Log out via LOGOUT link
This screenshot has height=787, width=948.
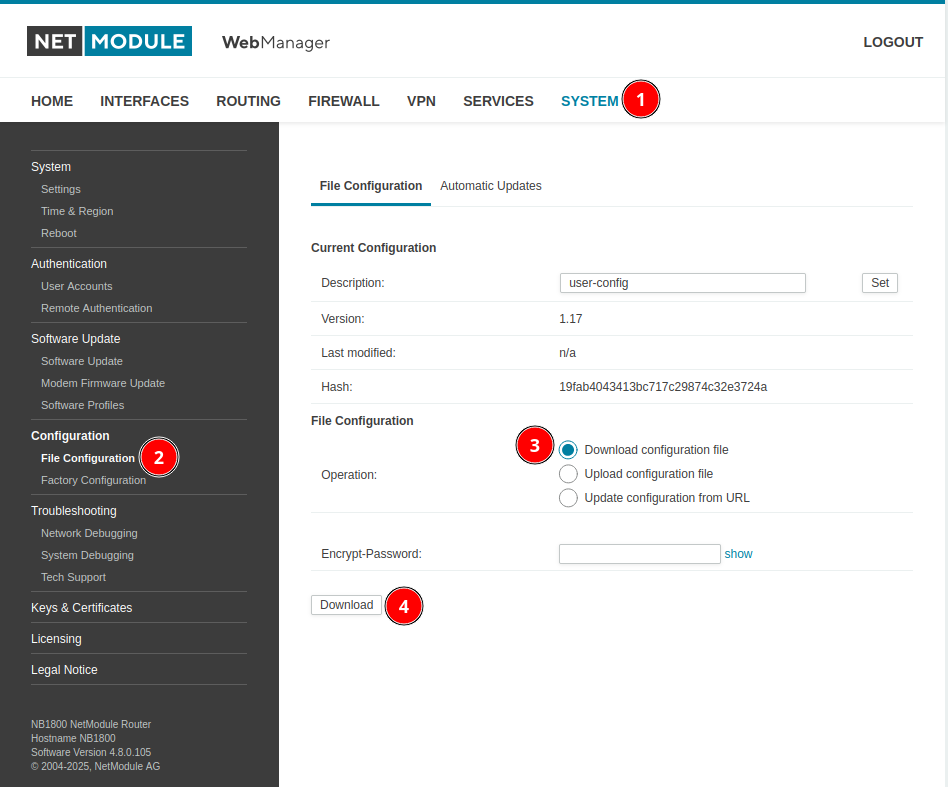click(893, 42)
